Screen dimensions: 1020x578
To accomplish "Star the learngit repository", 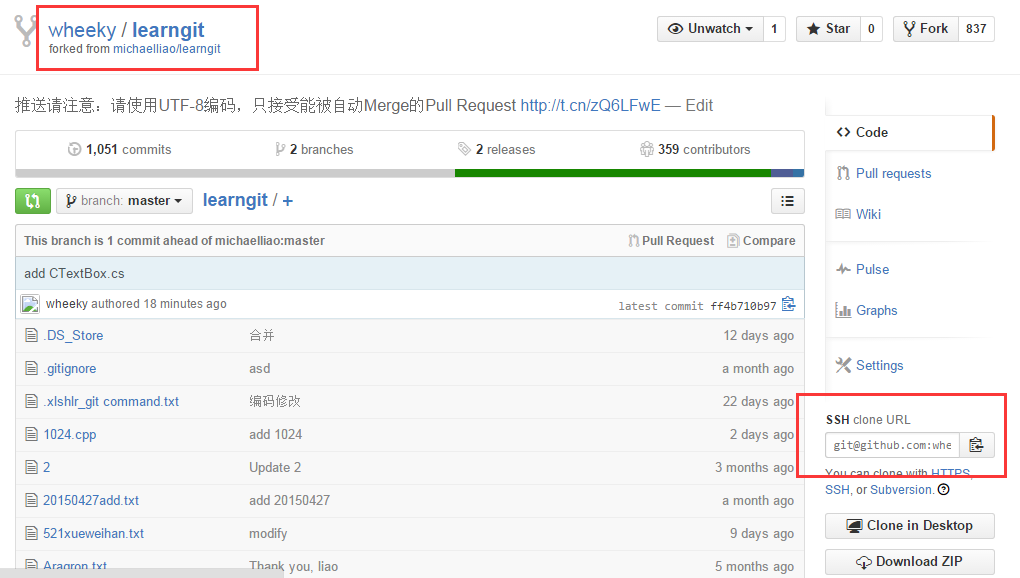I will coord(828,29).
